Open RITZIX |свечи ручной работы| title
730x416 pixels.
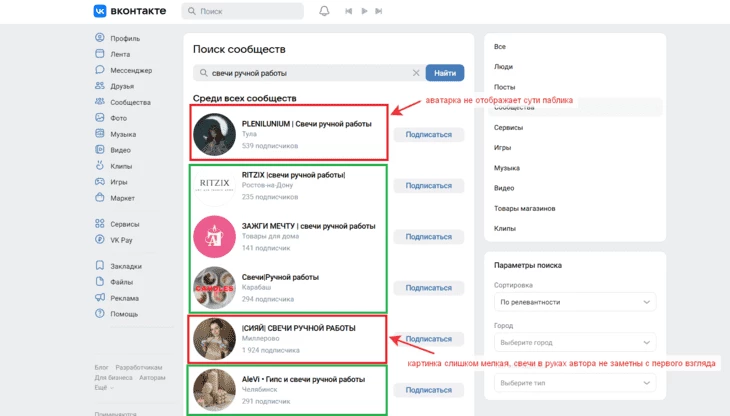pyautogui.click(x=293, y=175)
